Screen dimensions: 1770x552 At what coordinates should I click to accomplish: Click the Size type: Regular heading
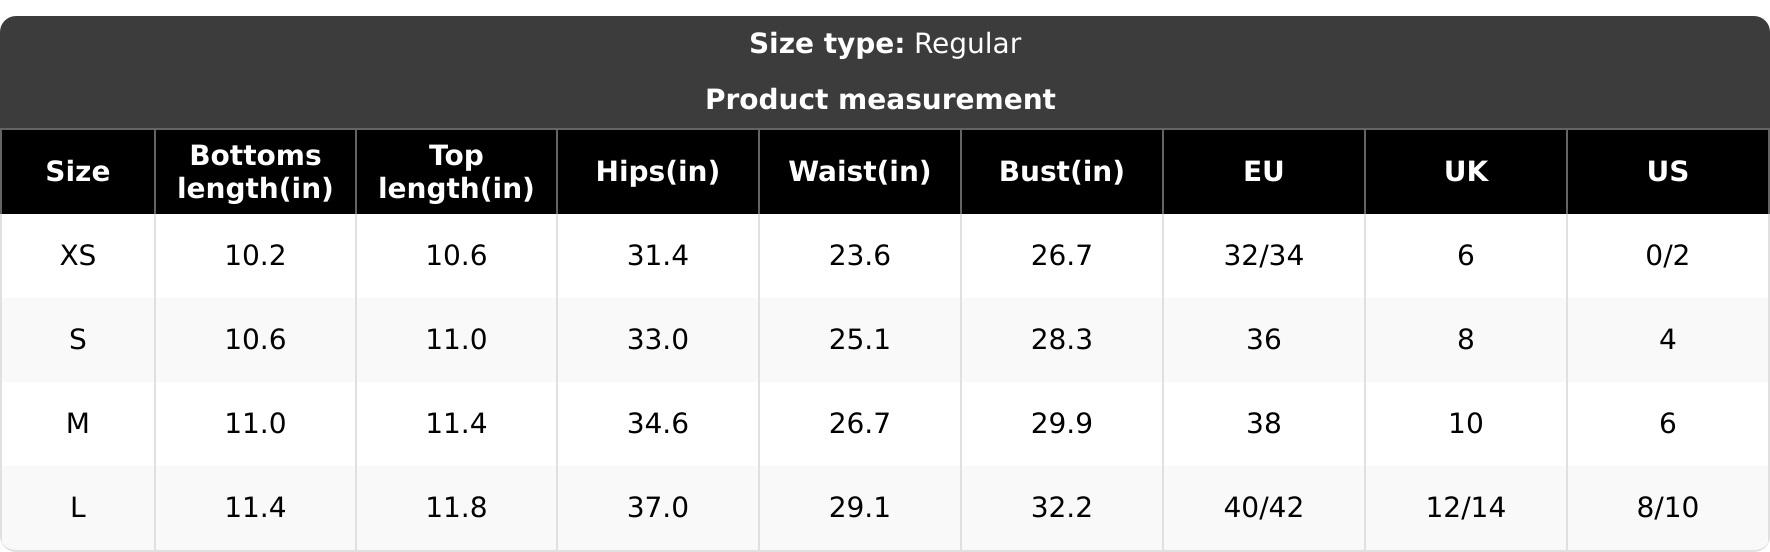pyautogui.click(x=885, y=44)
